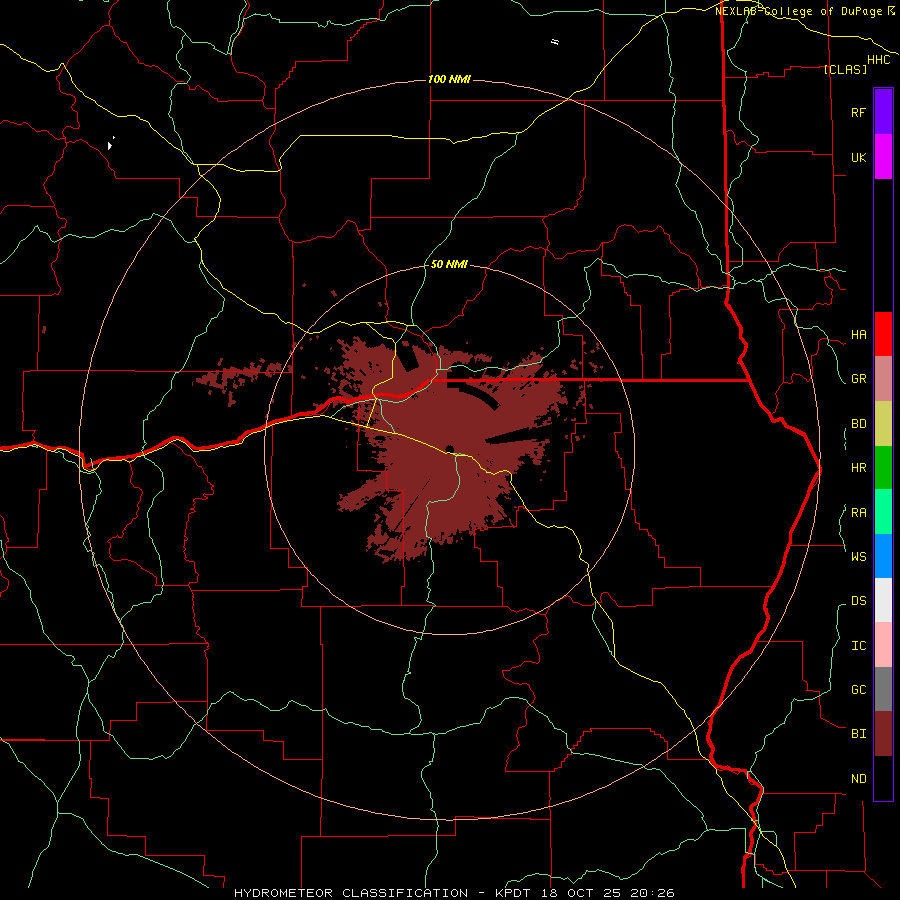900x900 pixels.
Task: Click the "GR" legend label
Action: click(x=858, y=379)
